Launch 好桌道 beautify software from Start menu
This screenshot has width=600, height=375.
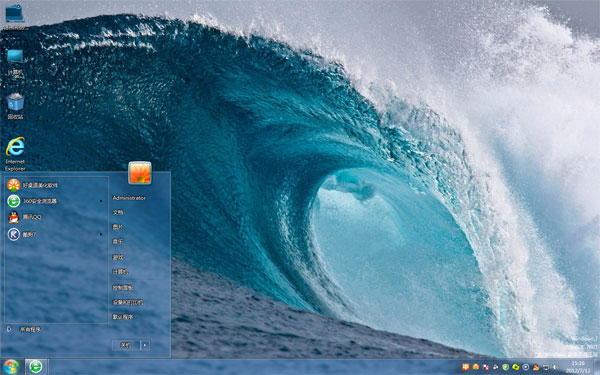pos(33,185)
